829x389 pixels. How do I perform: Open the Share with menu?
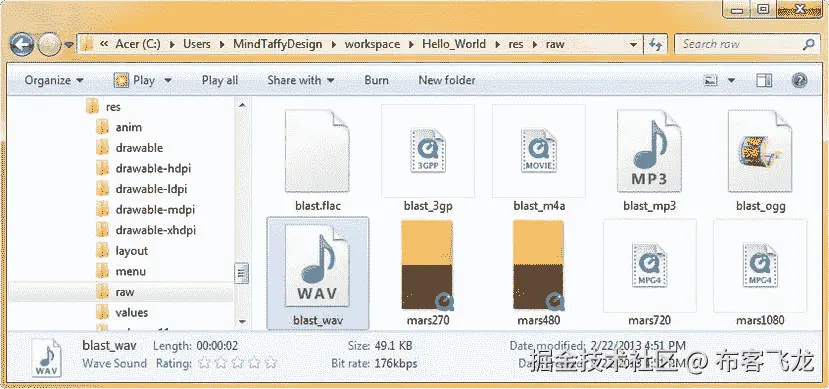click(x=300, y=80)
